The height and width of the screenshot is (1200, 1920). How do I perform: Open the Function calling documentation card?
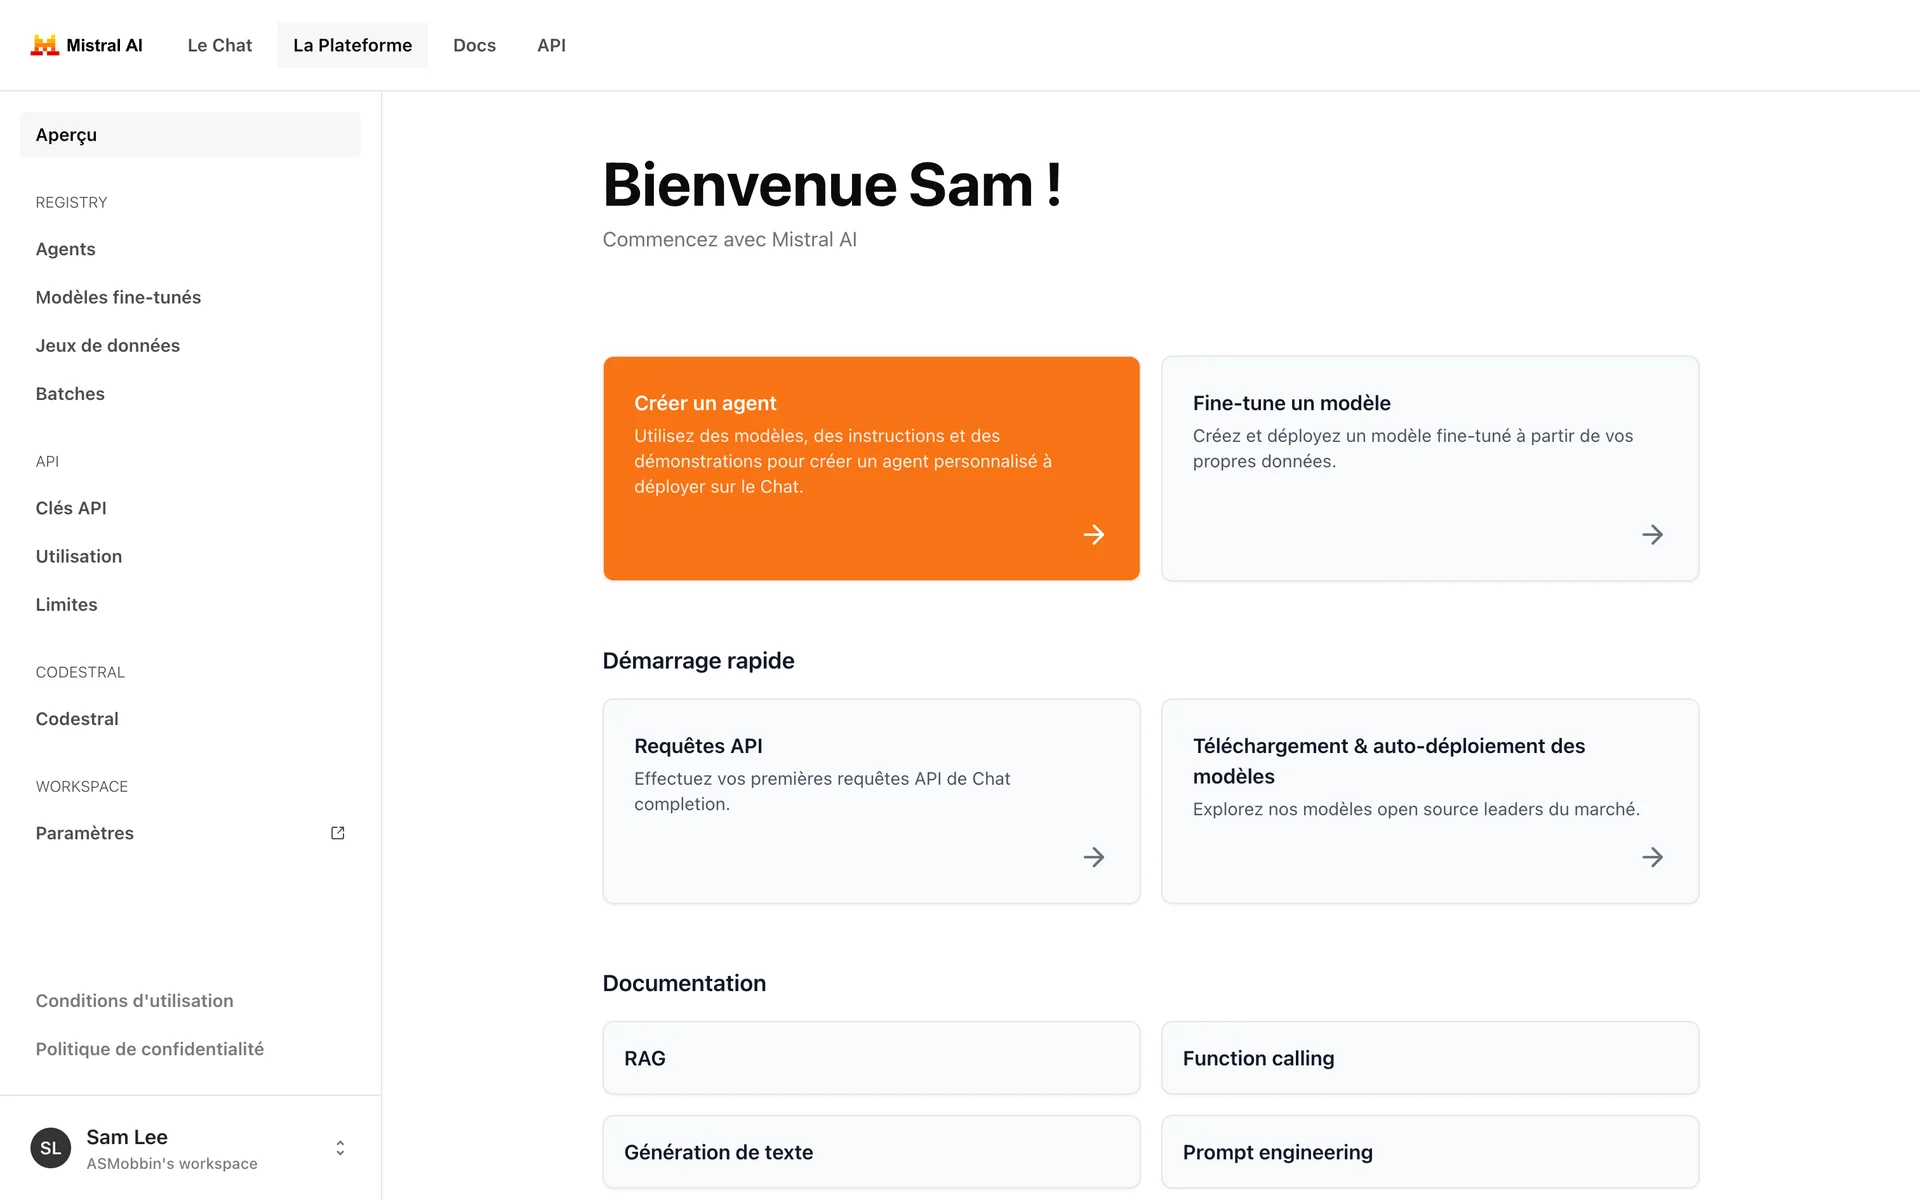[x=1429, y=1058]
